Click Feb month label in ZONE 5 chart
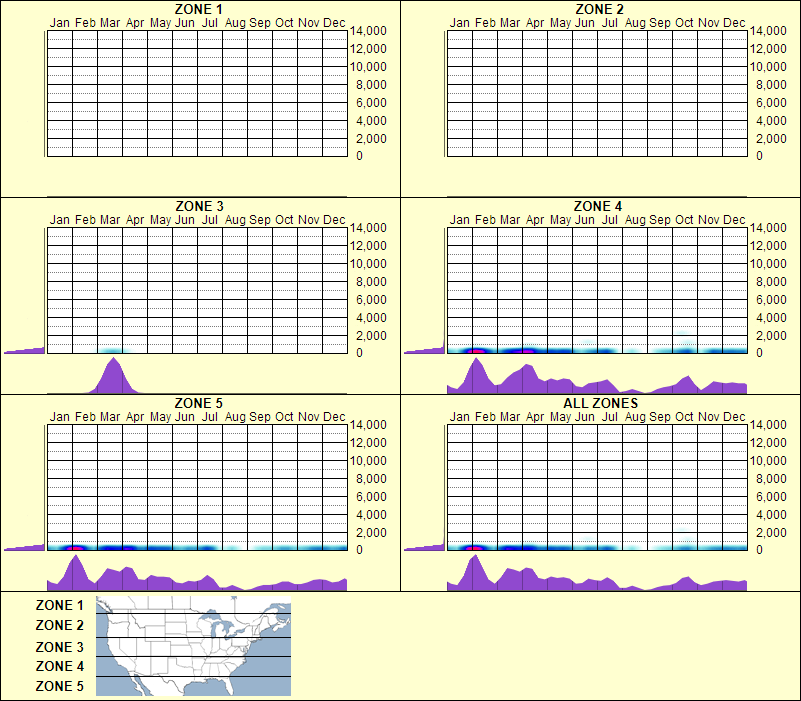This screenshot has height=701, width=801. pos(85,417)
